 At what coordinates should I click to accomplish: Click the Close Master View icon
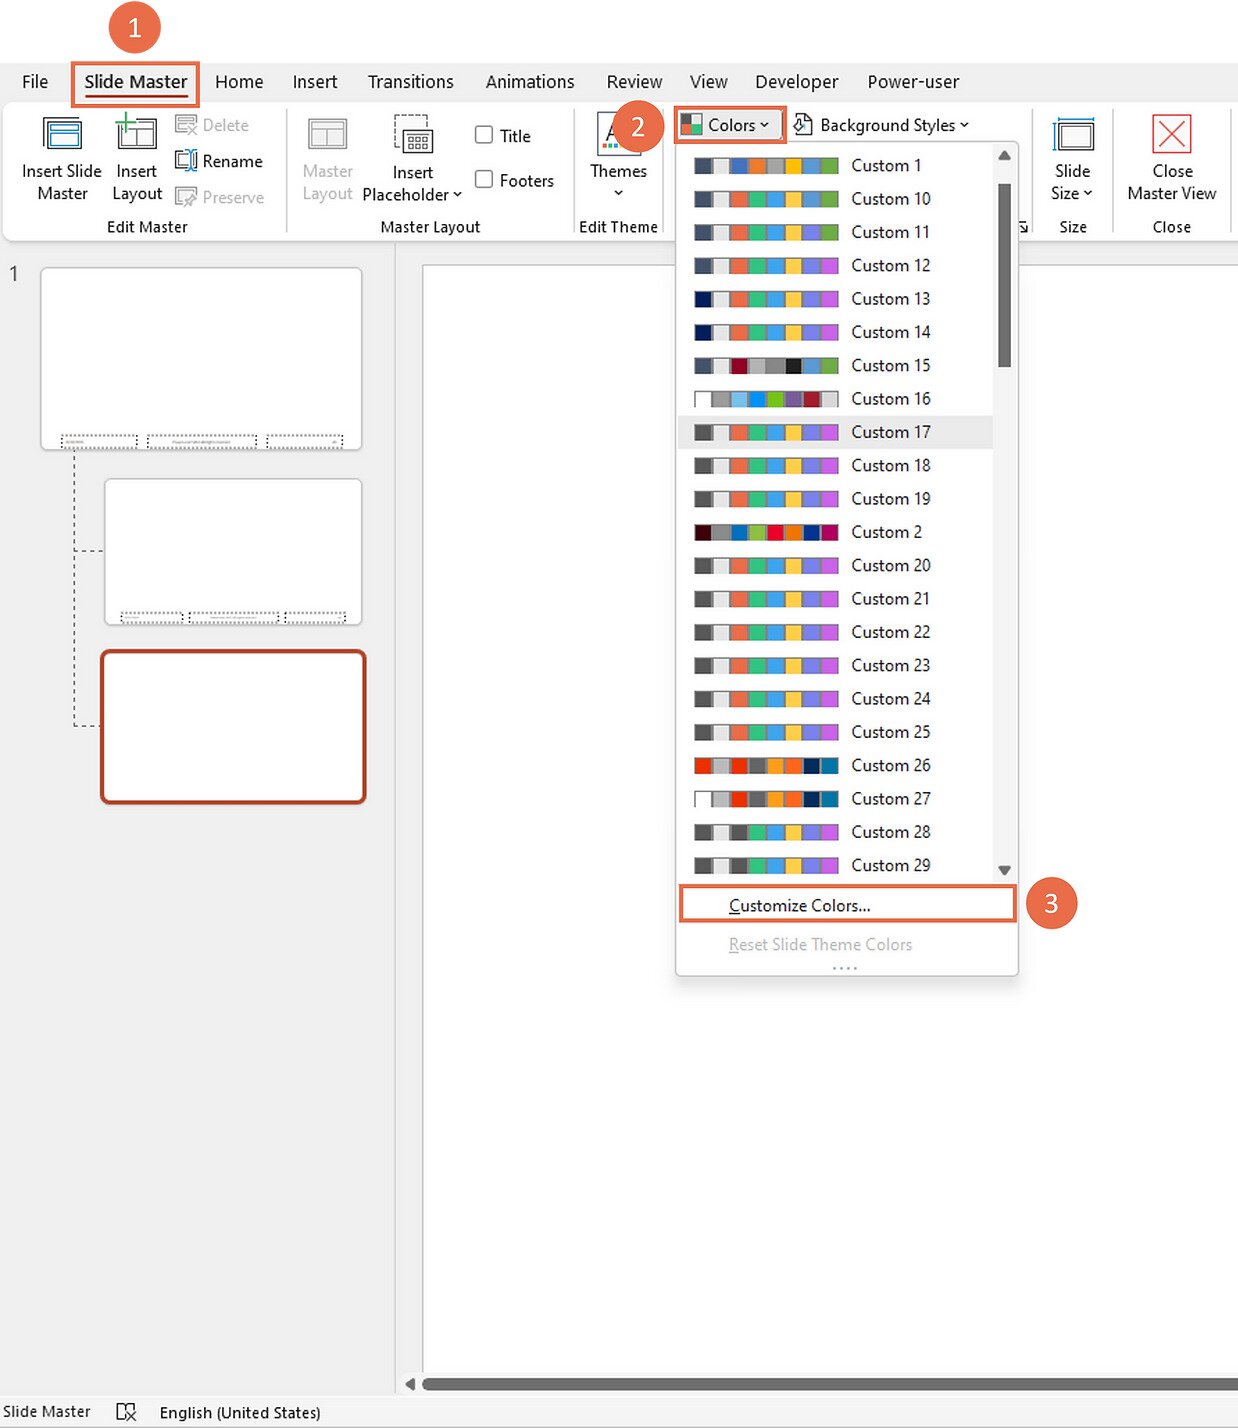coord(1171,136)
